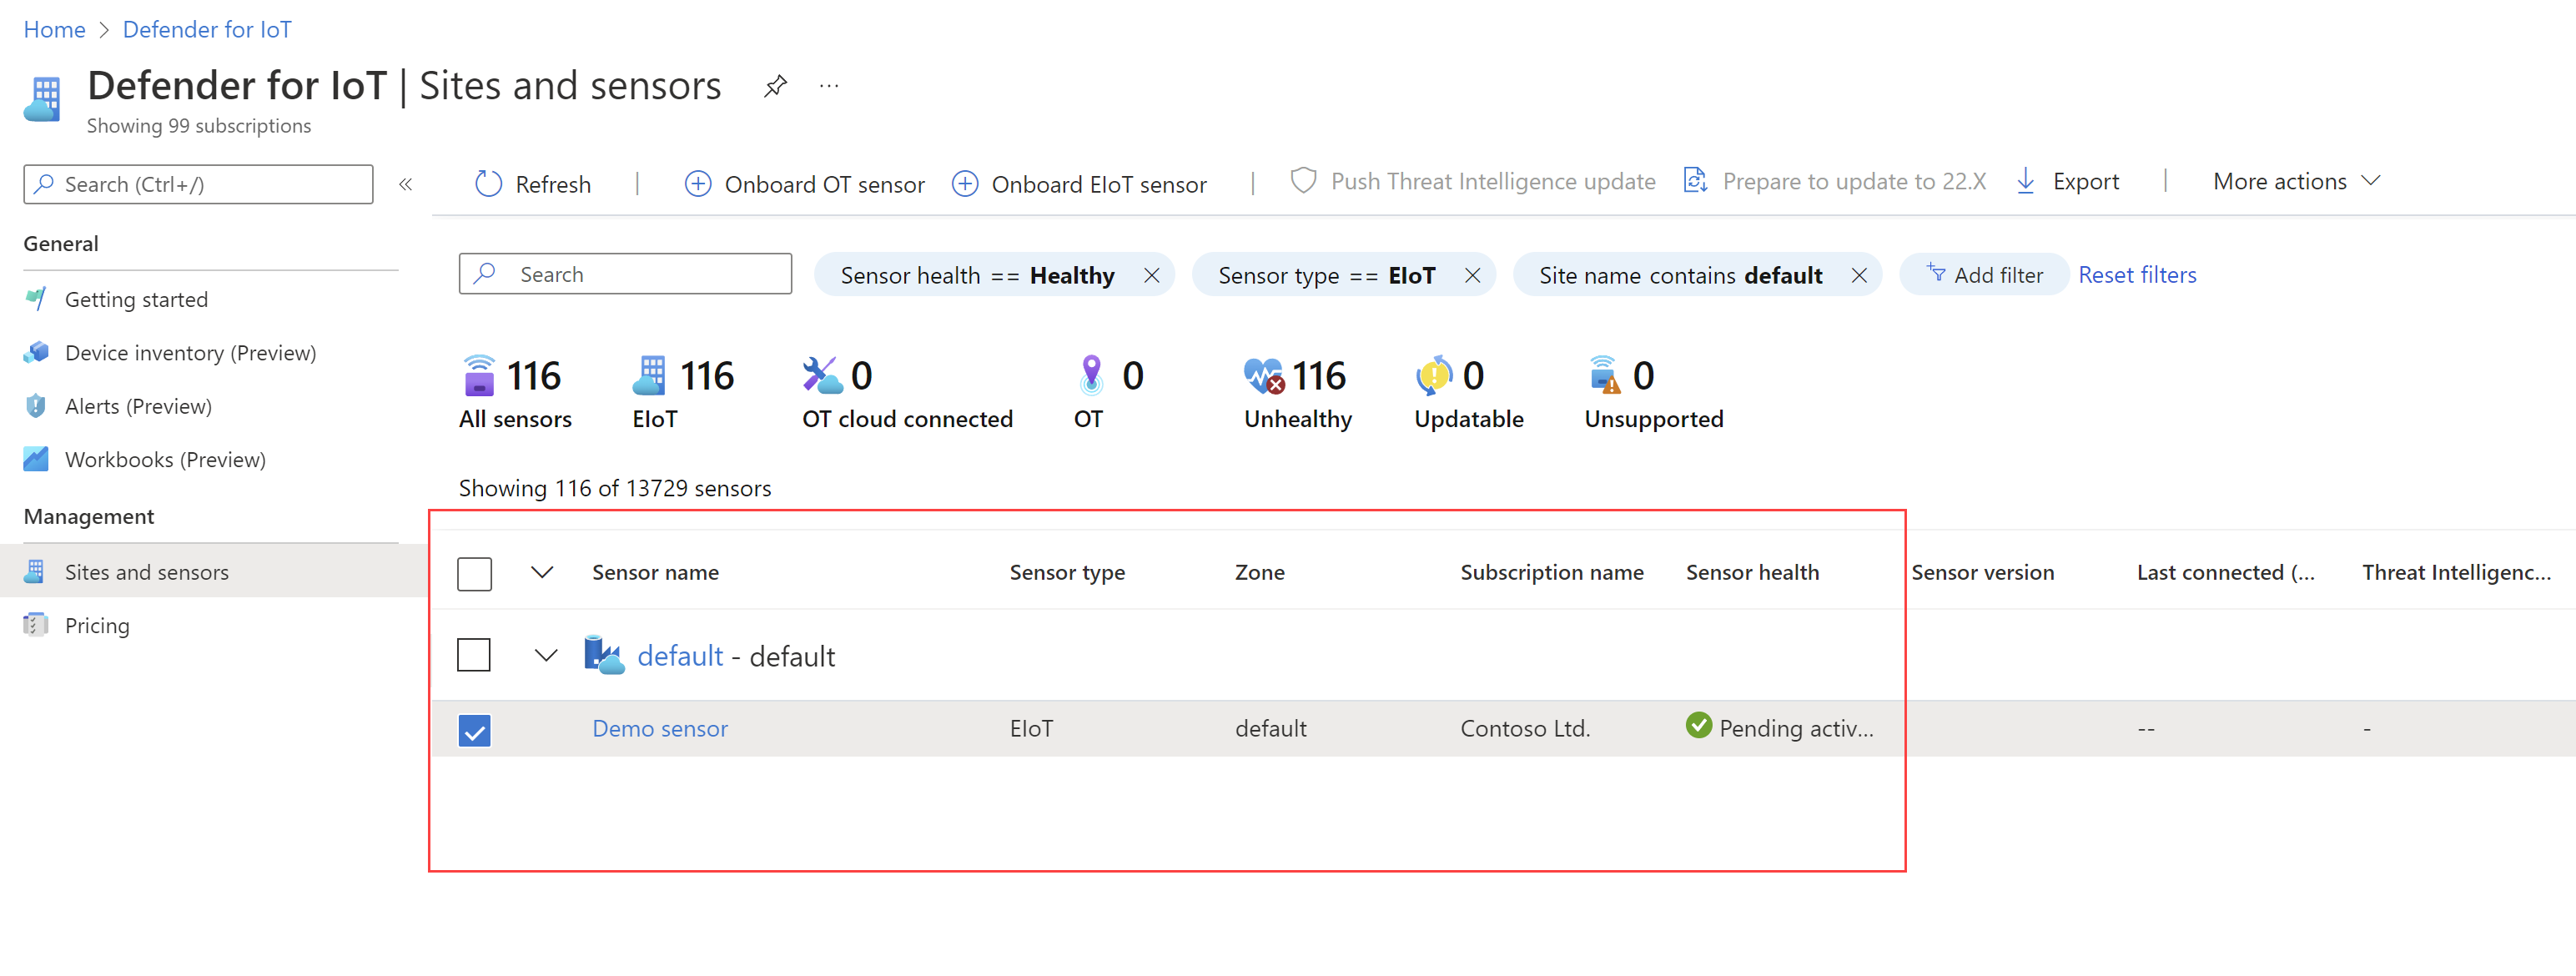Sort by Last connected column
This screenshot has height=976, width=2576.
click(x=2225, y=573)
